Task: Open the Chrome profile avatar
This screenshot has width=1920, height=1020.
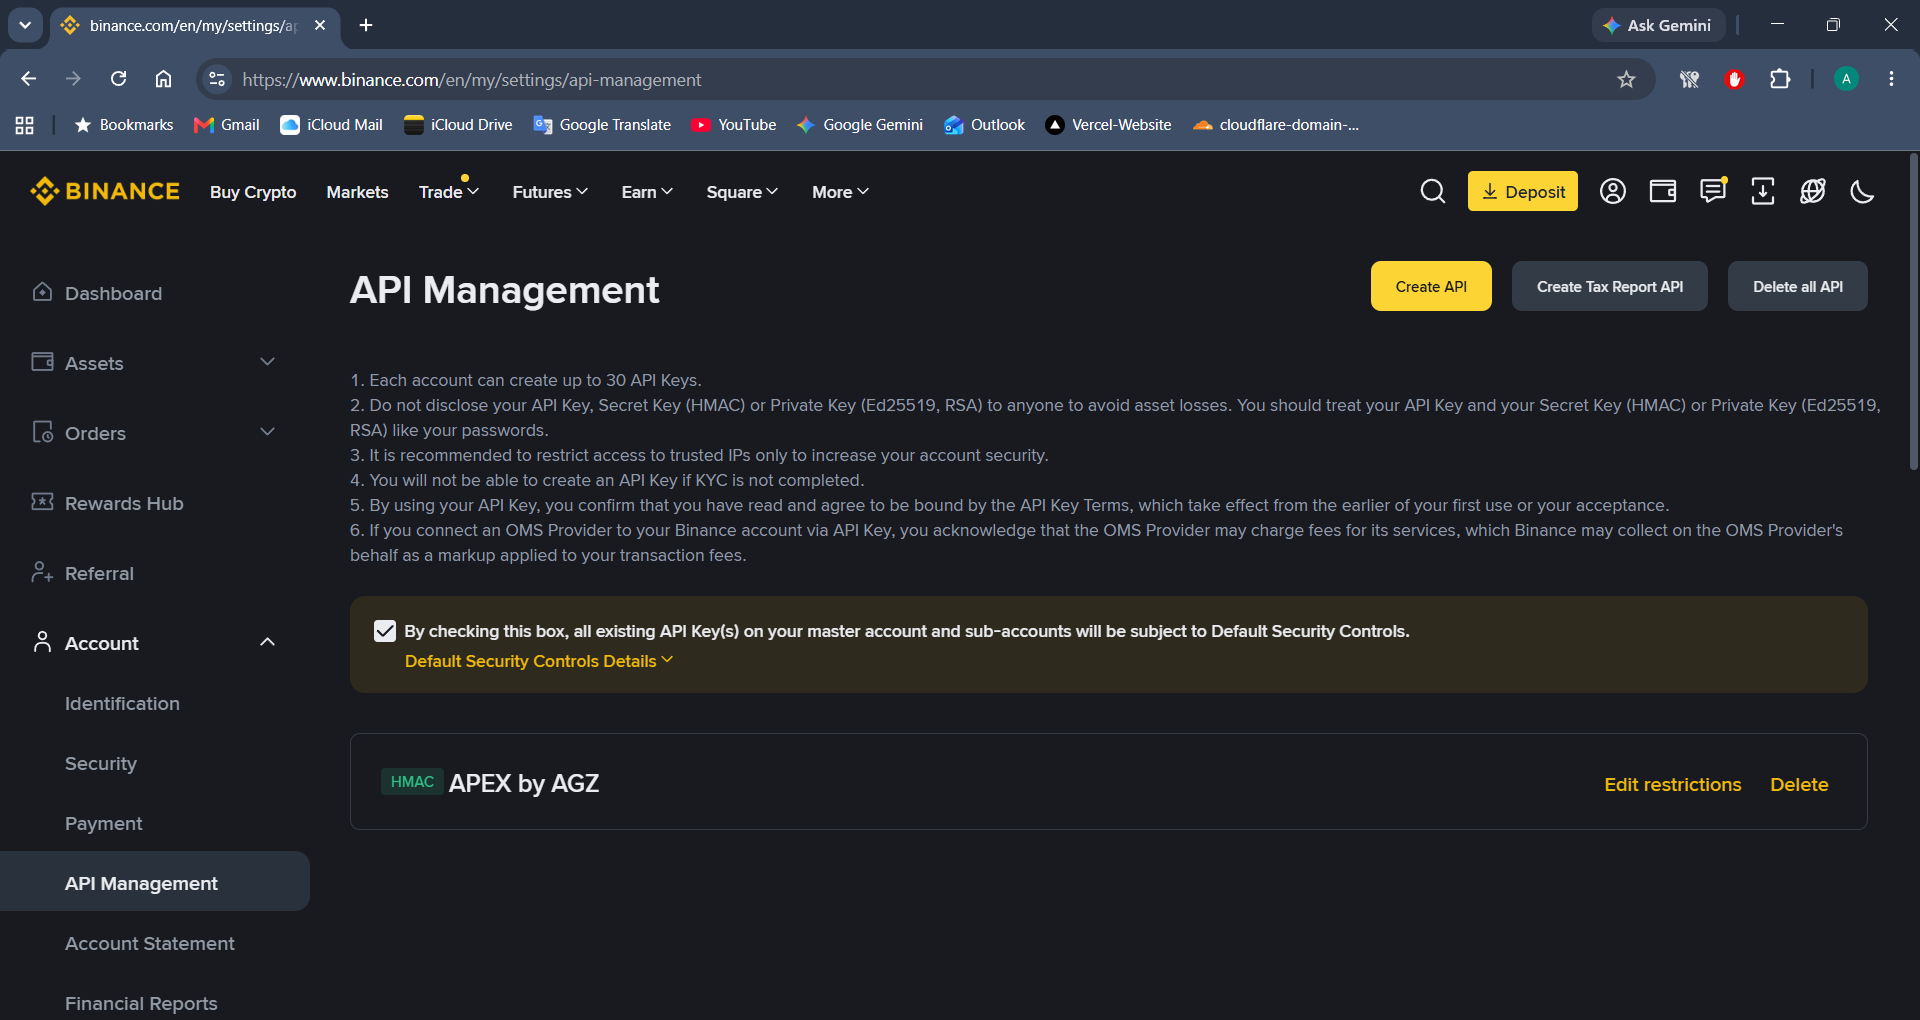Action: tap(1846, 79)
